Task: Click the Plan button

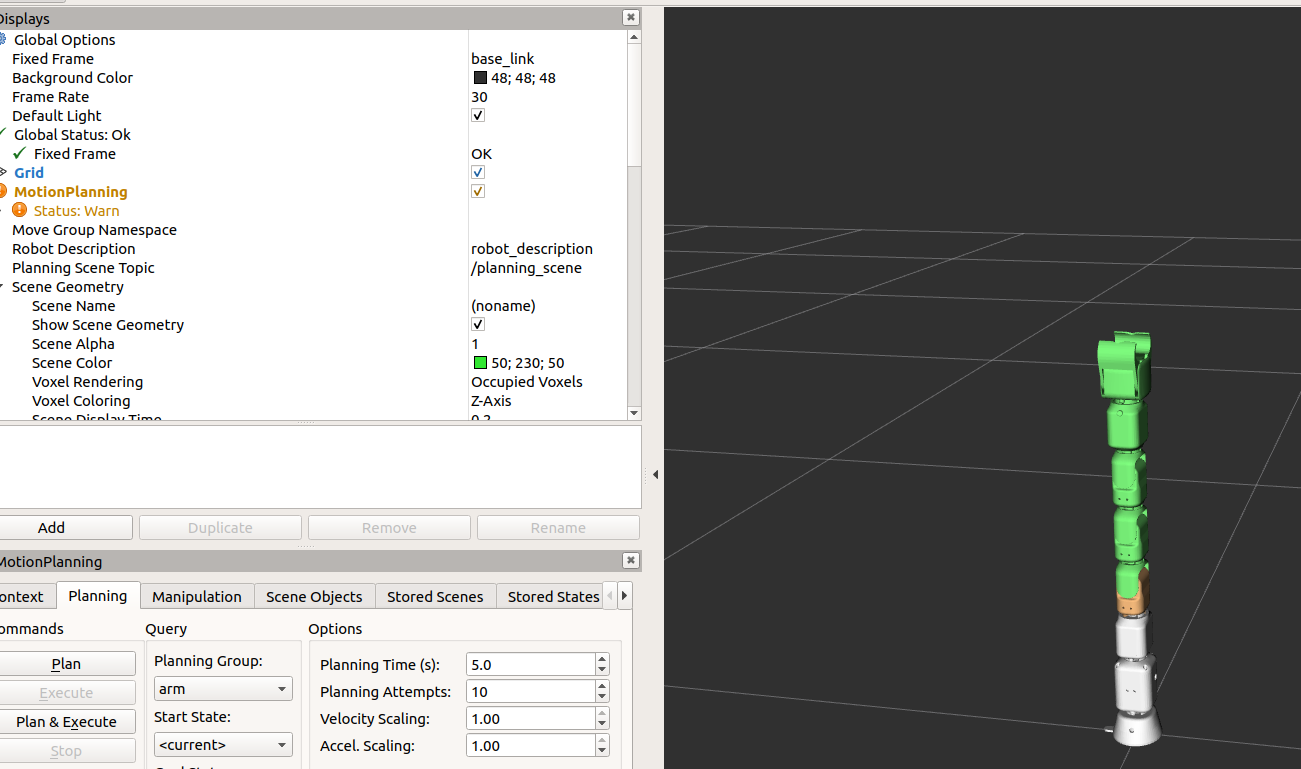Action: 66,663
